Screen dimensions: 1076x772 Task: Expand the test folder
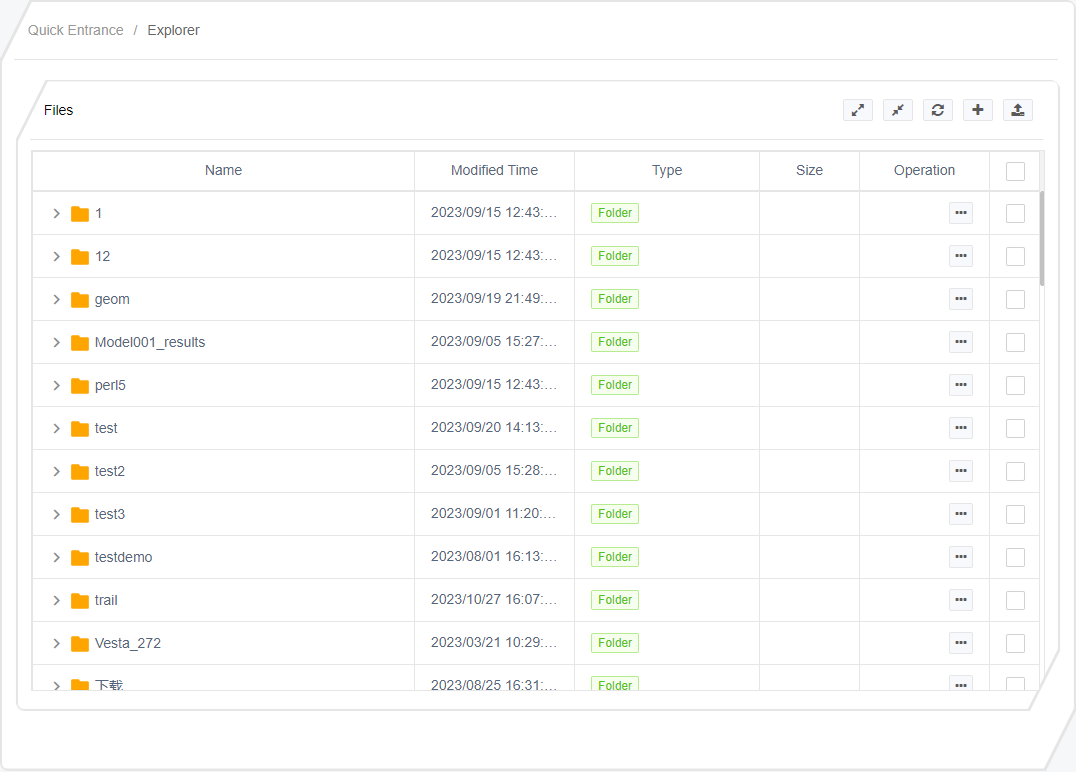coord(56,428)
